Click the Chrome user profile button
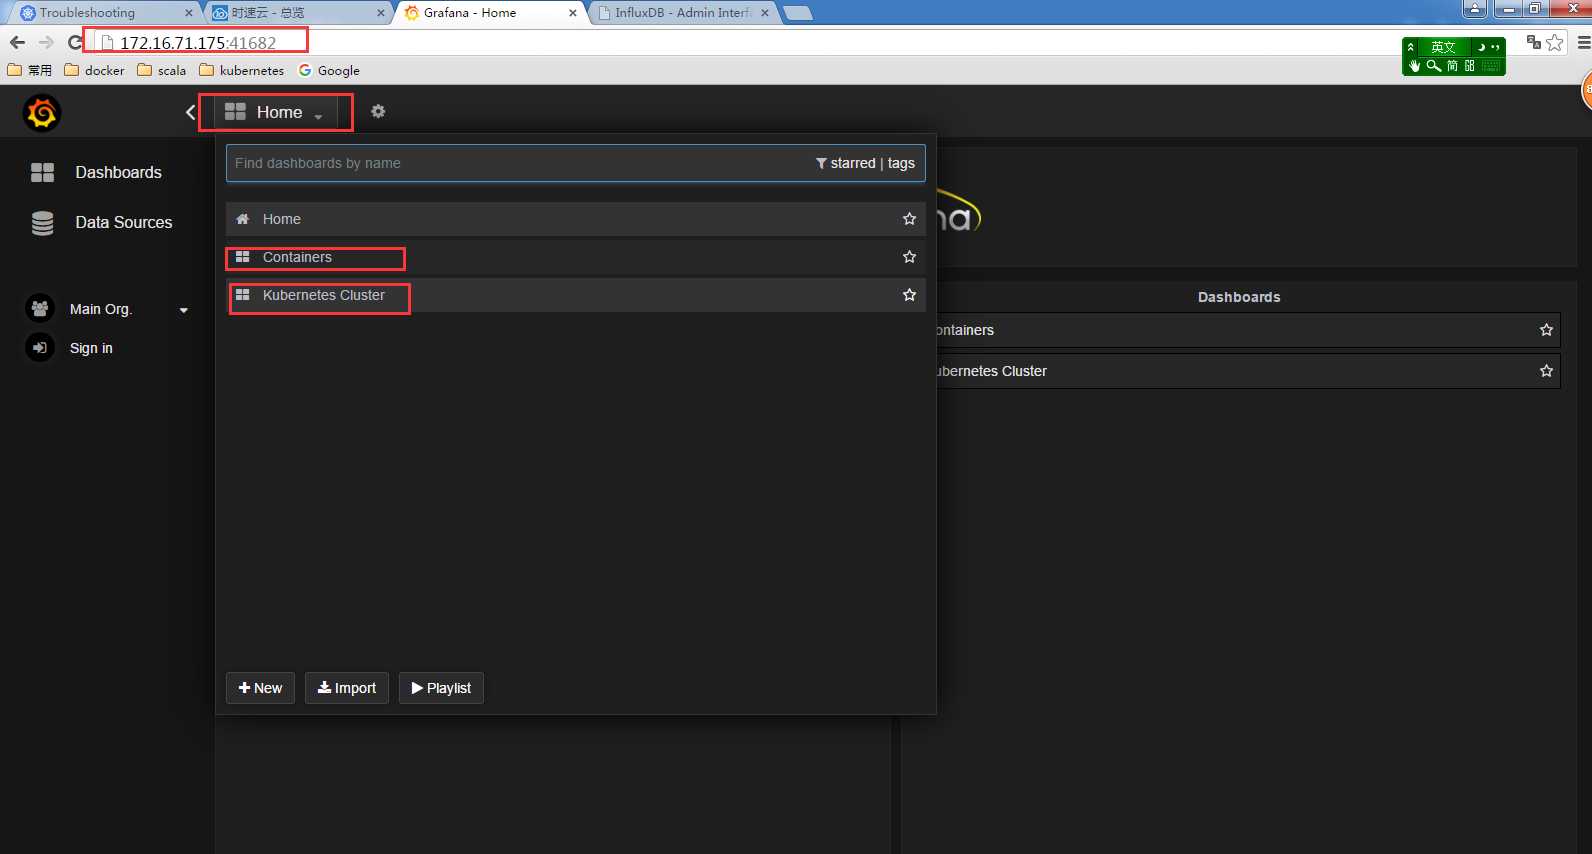The image size is (1592, 854). [1474, 9]
